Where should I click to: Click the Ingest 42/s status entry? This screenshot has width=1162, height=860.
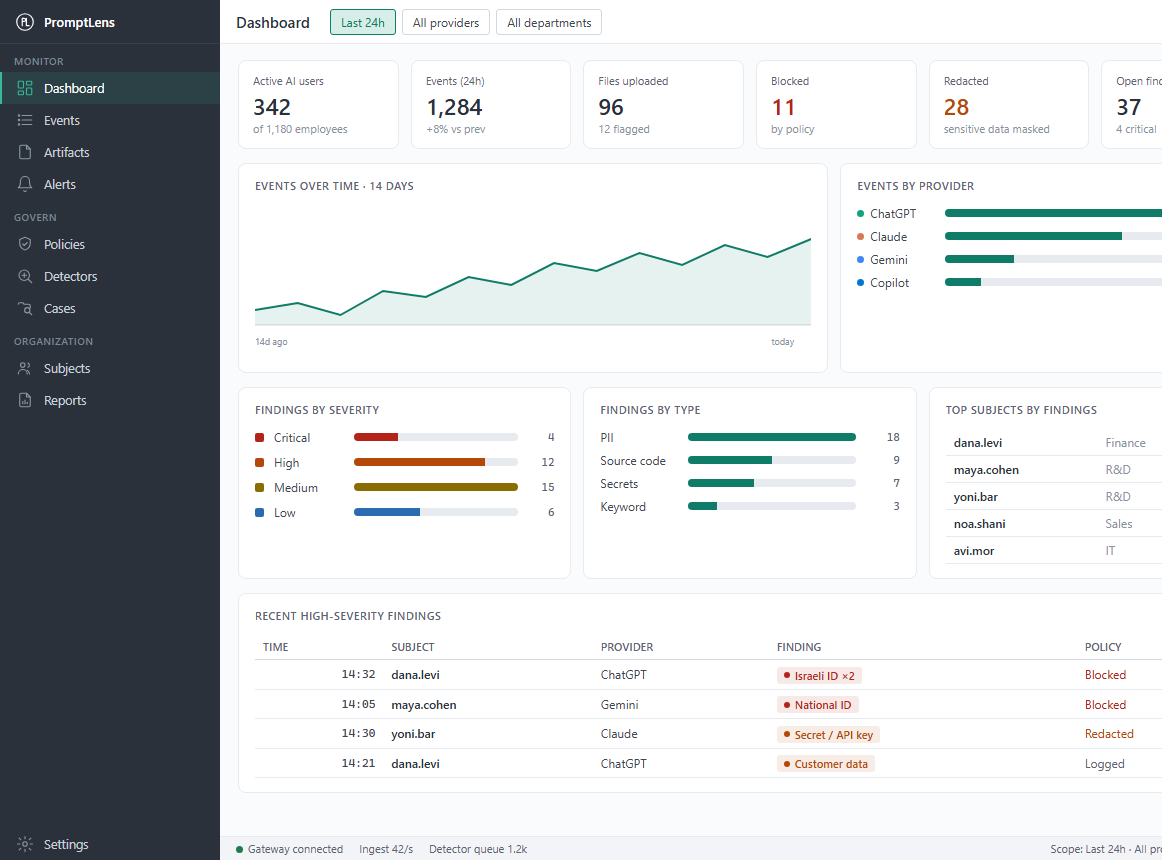tap(386, 850)
